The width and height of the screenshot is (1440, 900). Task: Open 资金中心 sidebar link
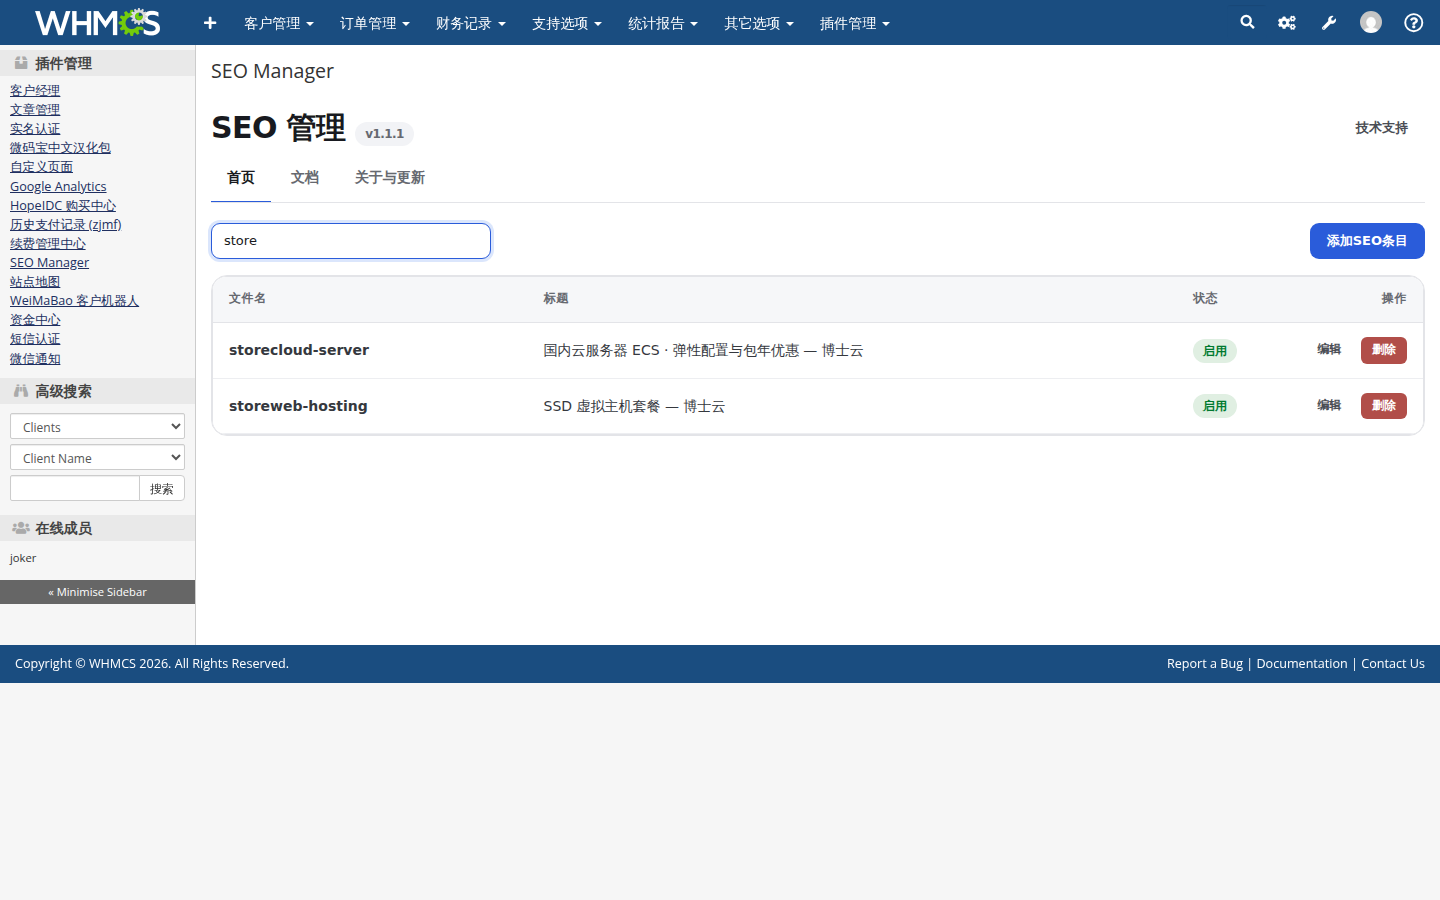[x=35, y=319]
